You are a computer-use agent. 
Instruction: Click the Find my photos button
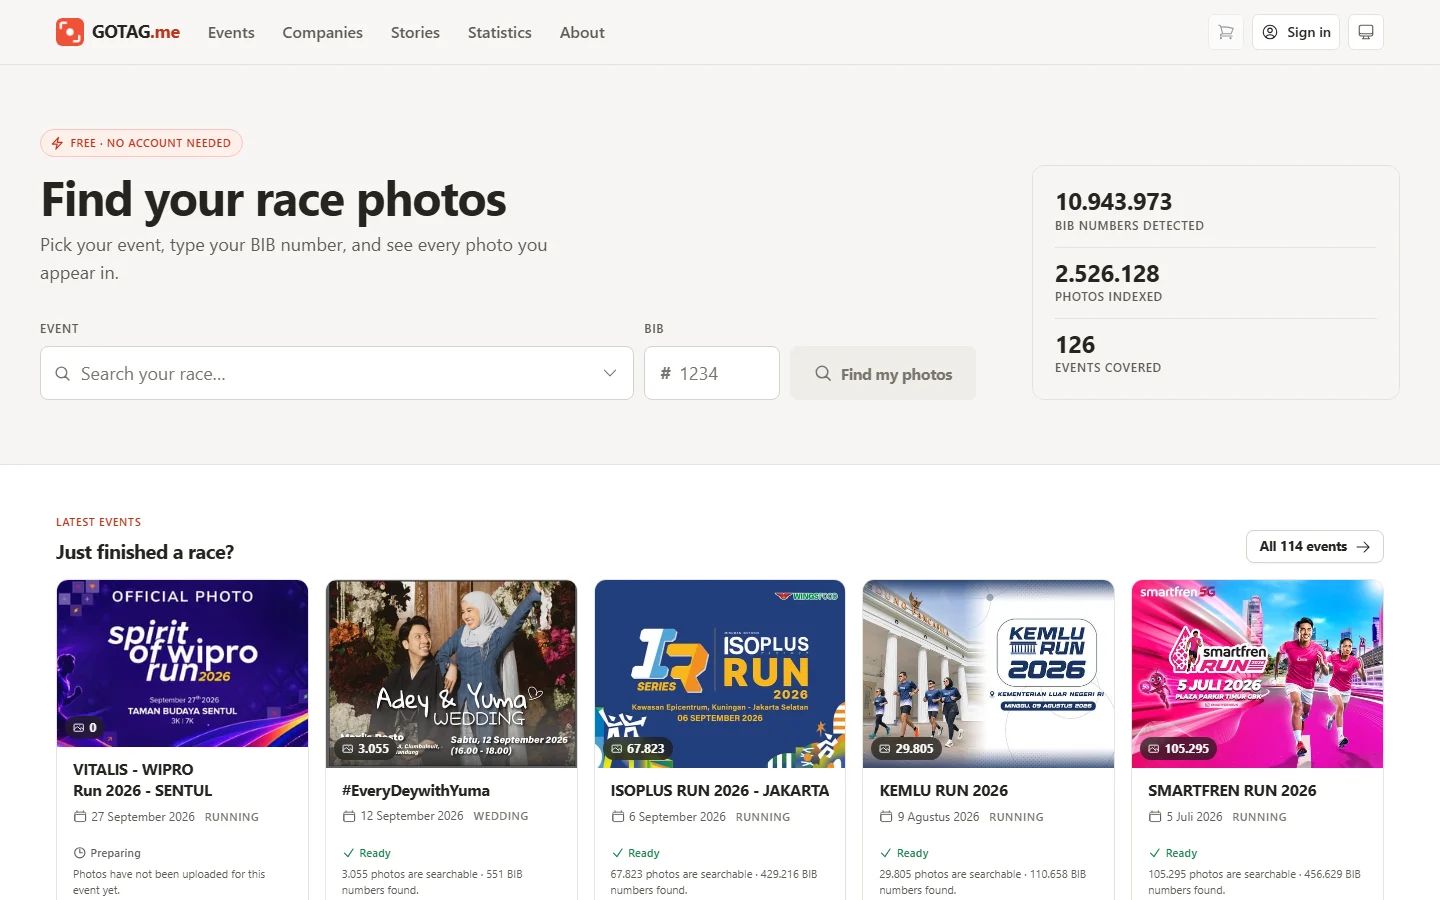click(883, 373)
